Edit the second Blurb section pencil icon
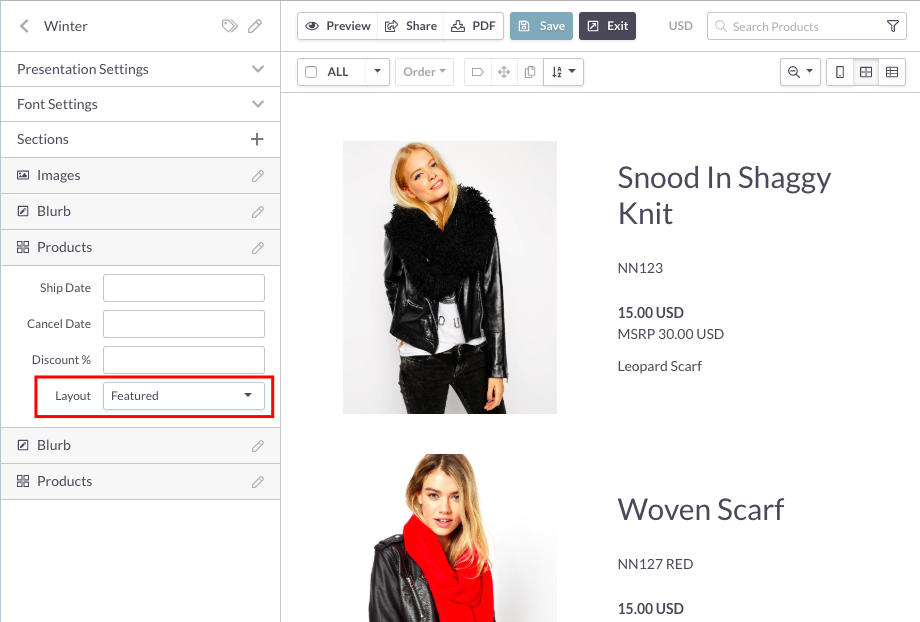Viewport: 920px width, 622px height. point(258,446)
